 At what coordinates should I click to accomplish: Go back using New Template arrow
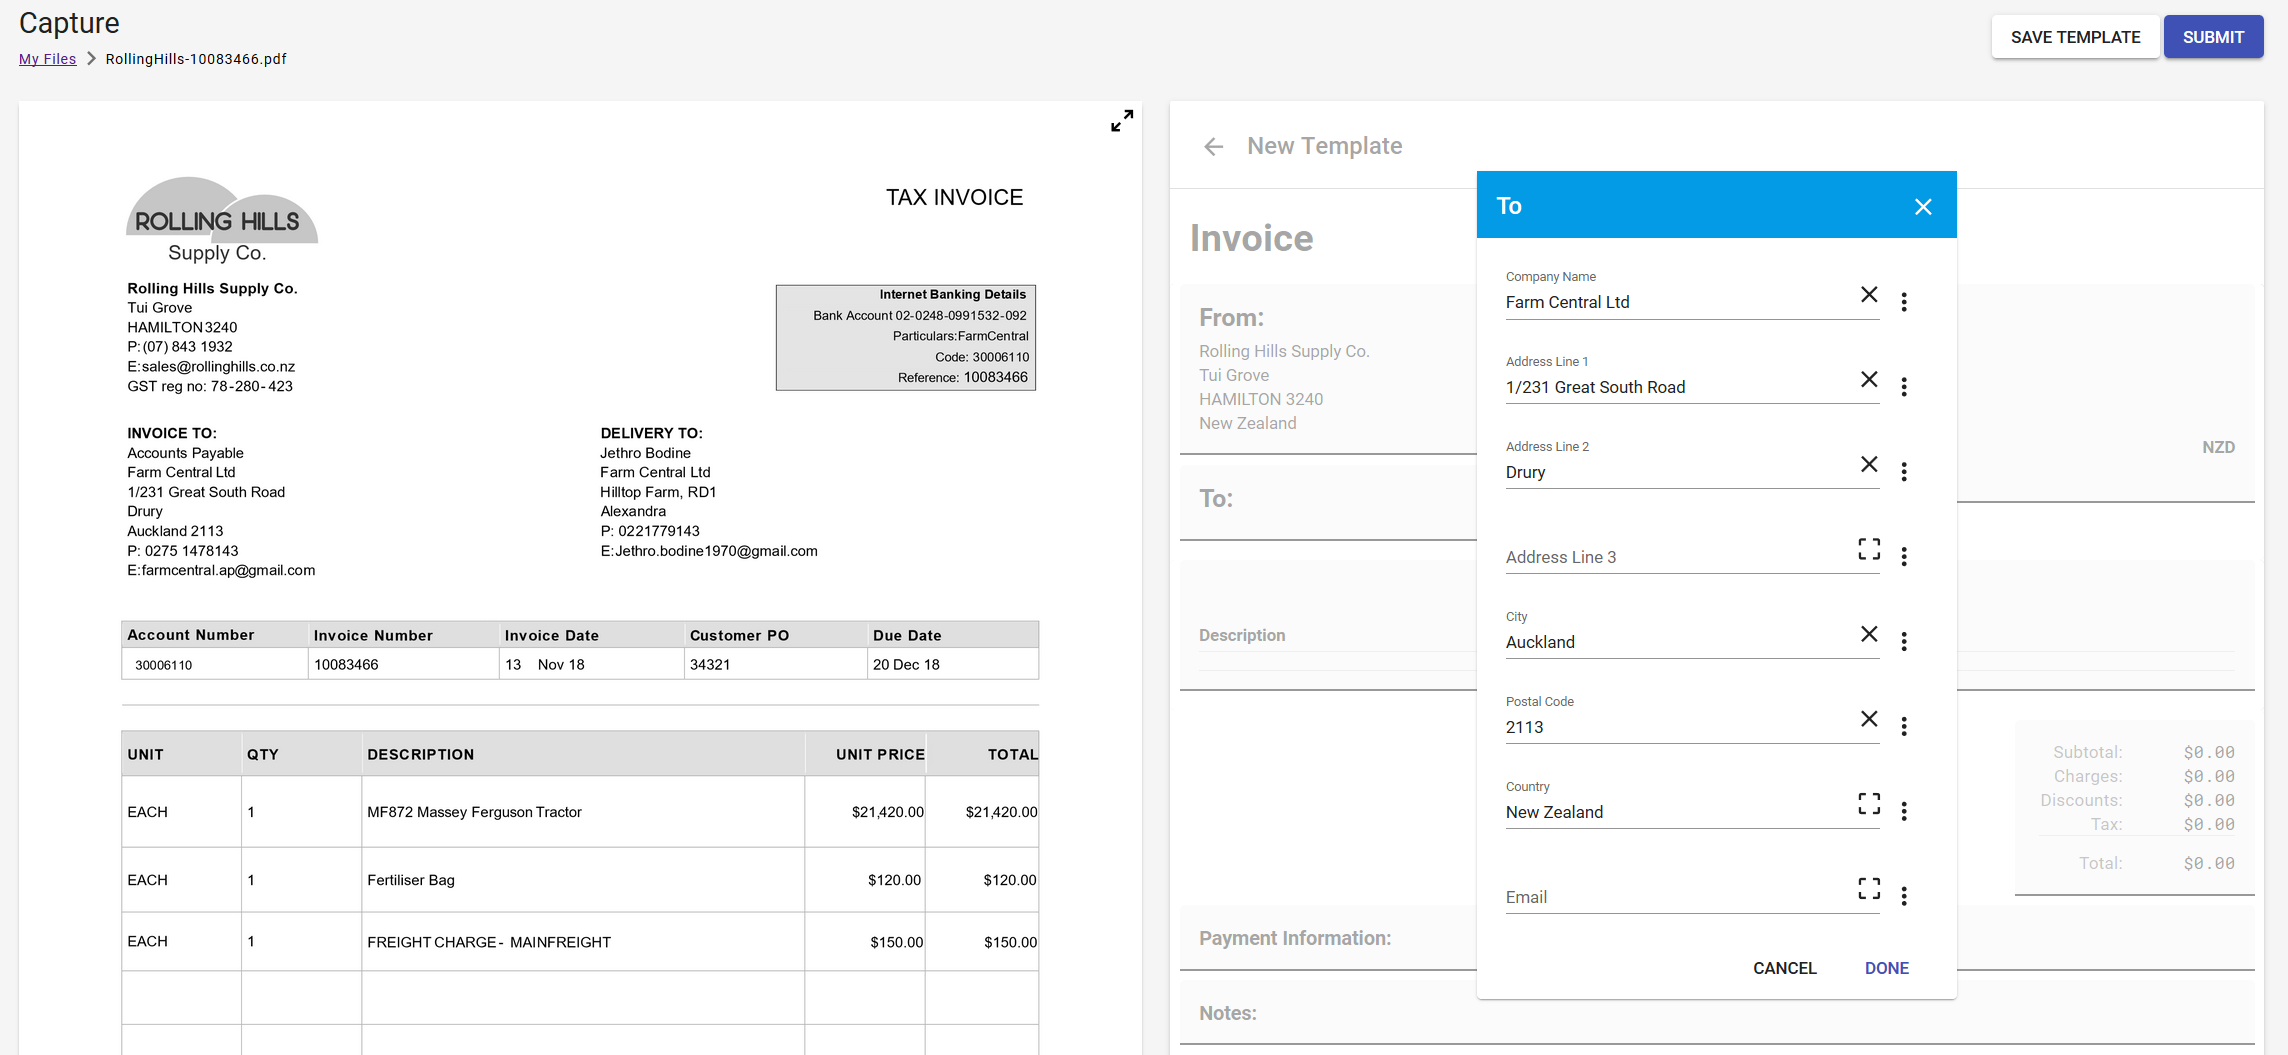click(x=1213, y=147)
